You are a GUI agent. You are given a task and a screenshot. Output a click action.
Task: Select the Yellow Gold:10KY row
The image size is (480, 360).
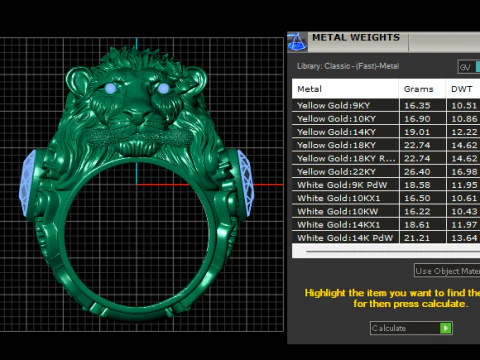tap(386, 119)
